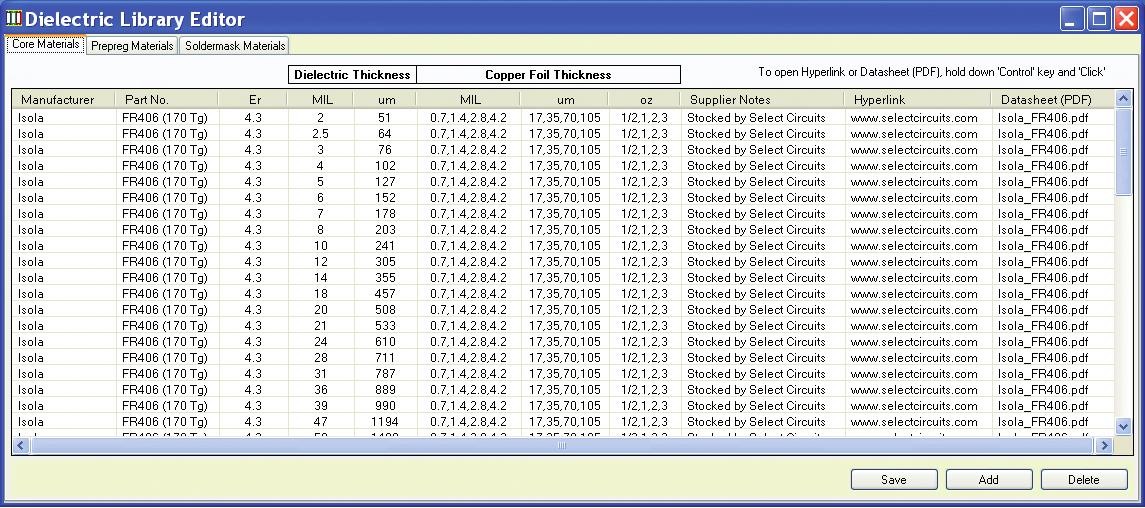1145x508 pixels.
Task: Click the Save button
Action: (x=894, y=480)
